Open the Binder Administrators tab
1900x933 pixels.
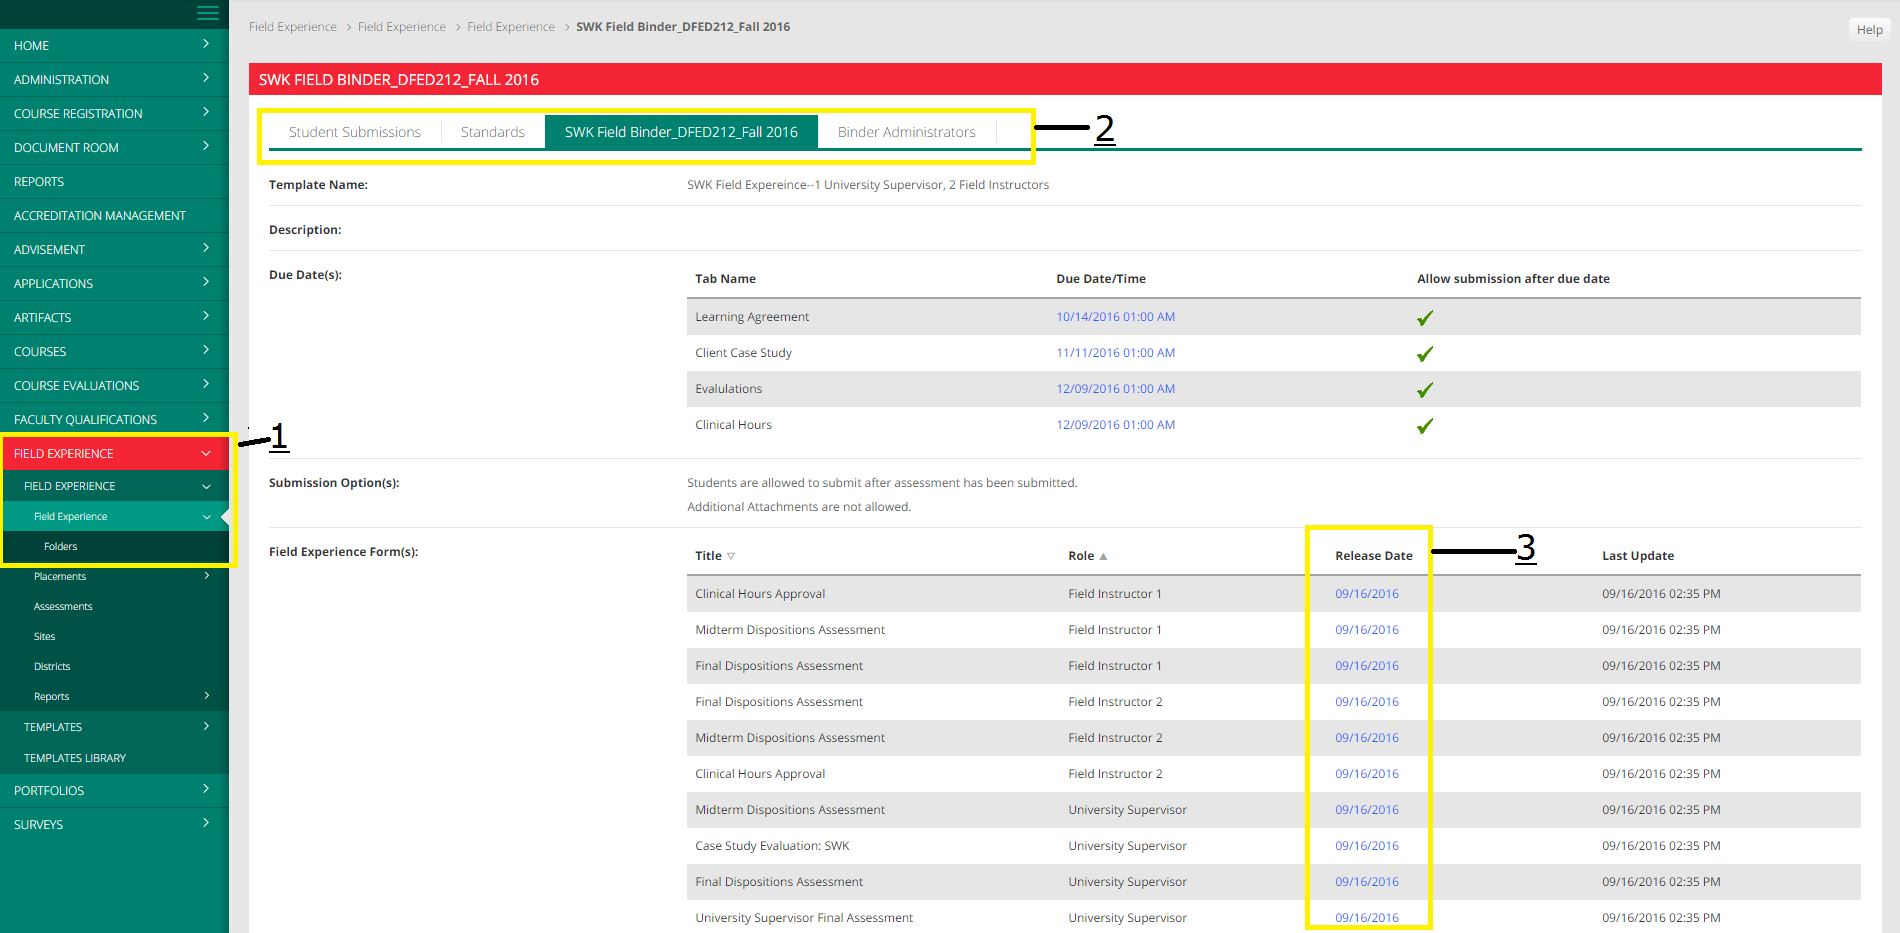(907, 132)
